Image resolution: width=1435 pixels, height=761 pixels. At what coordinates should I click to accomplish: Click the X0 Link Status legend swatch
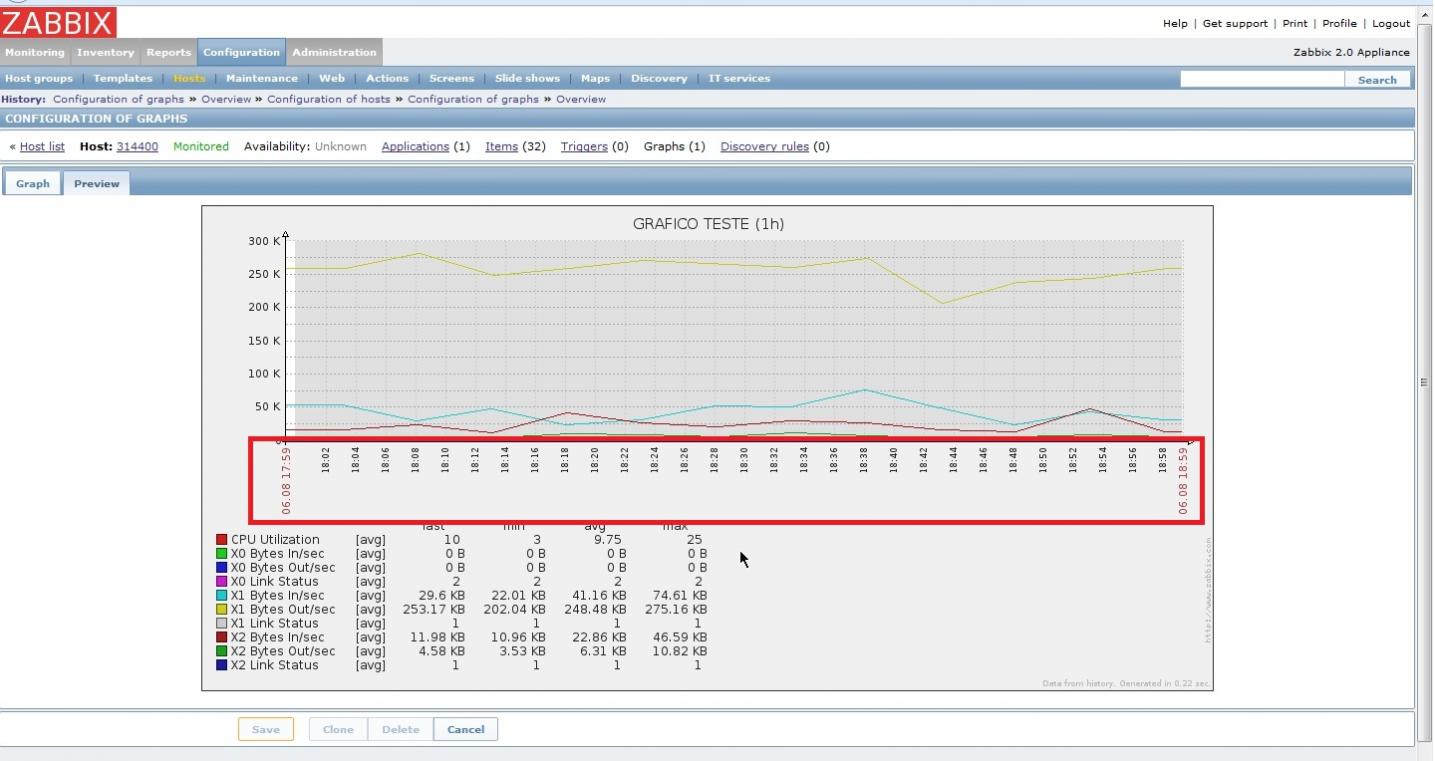pyautogui.click(x=222, y=582)
